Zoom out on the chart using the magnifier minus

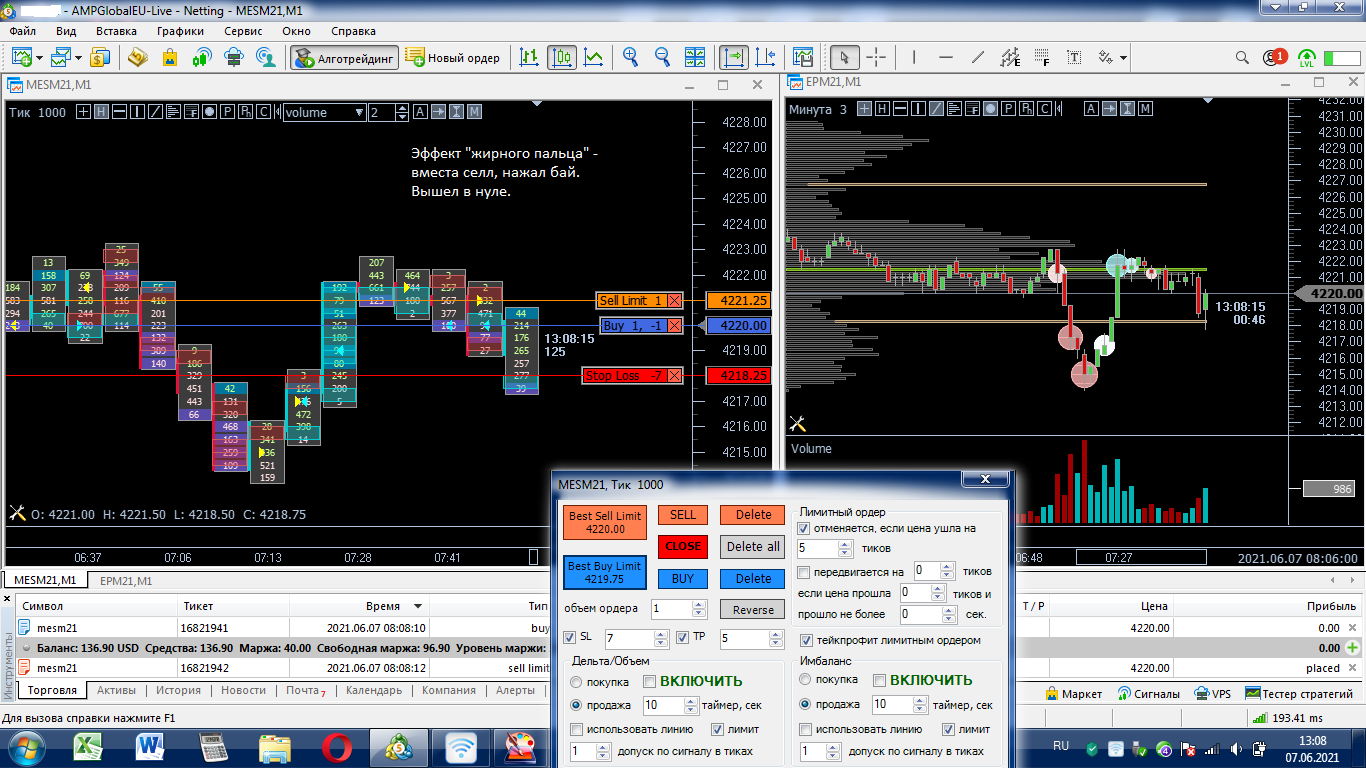coord(662,58)
